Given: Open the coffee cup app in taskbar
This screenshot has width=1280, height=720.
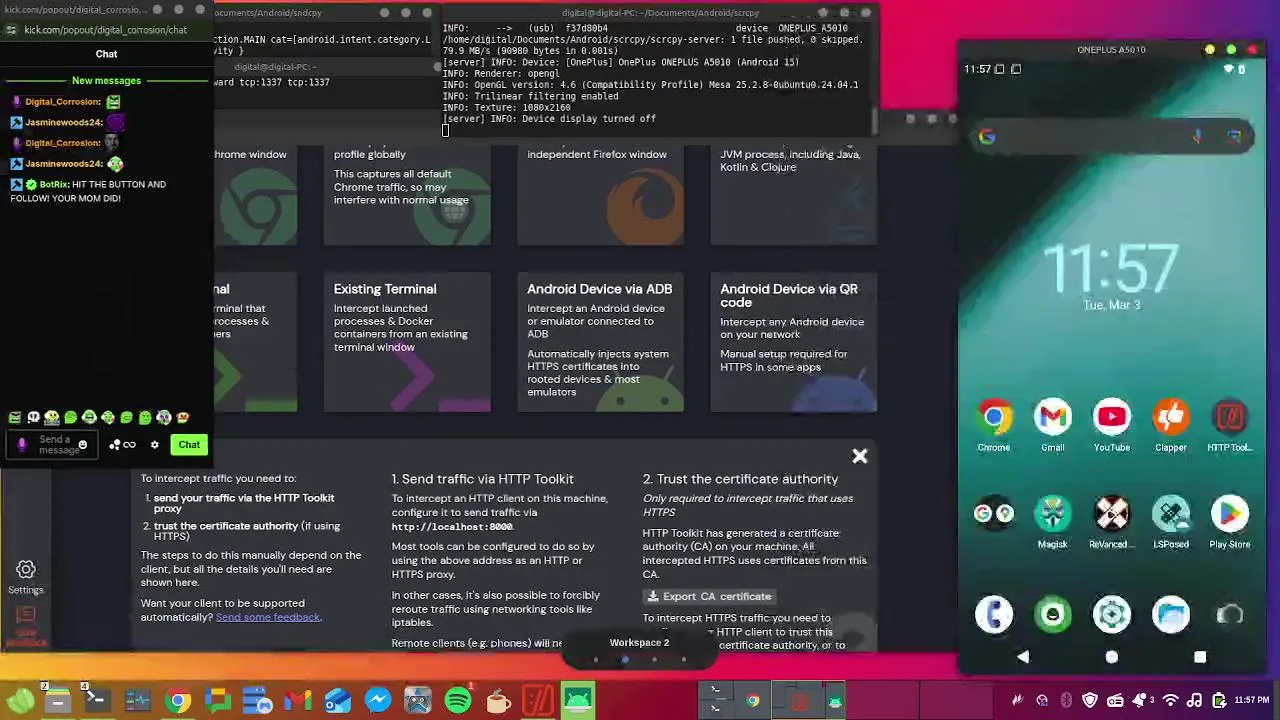Looking at the screenshot, I should pos(498,701).
